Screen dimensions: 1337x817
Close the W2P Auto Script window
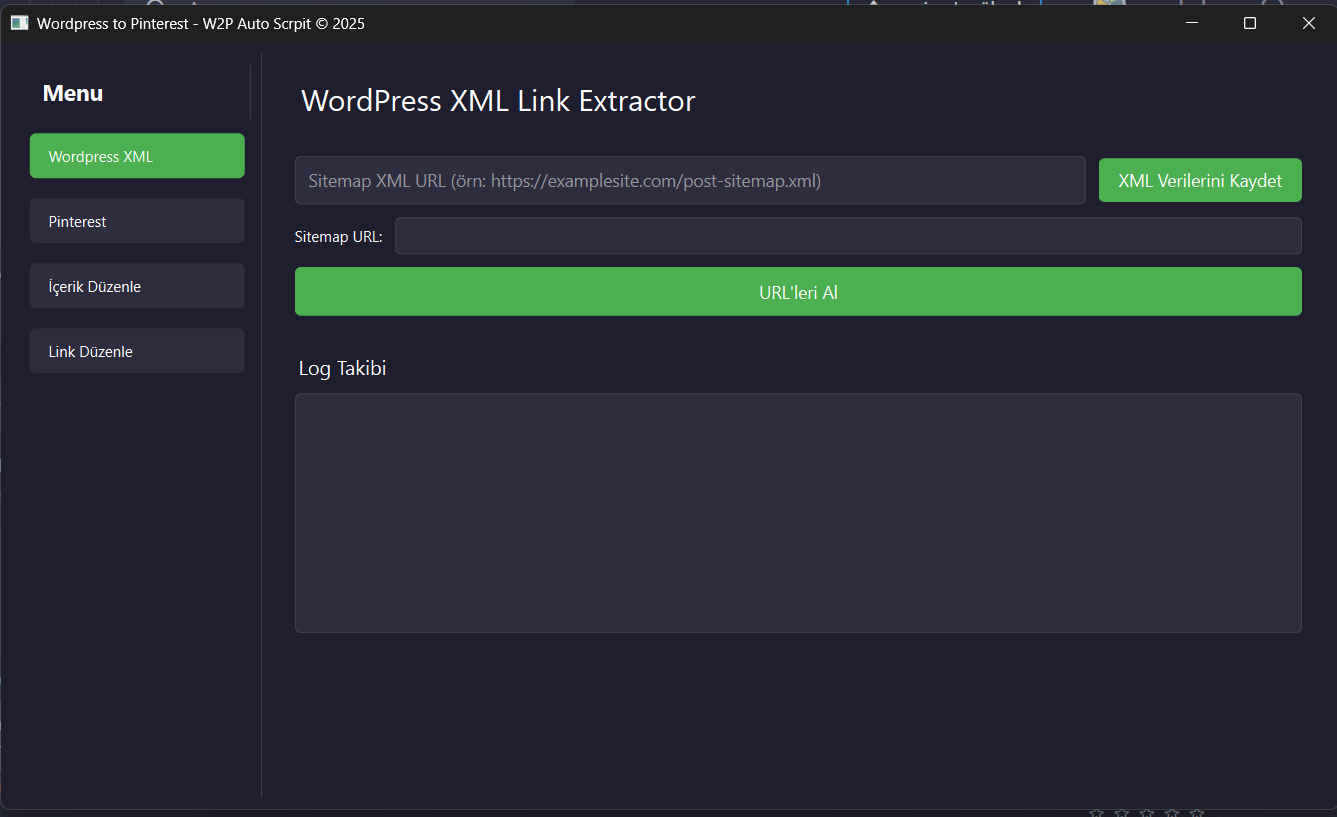click(x=1308, y=23)
